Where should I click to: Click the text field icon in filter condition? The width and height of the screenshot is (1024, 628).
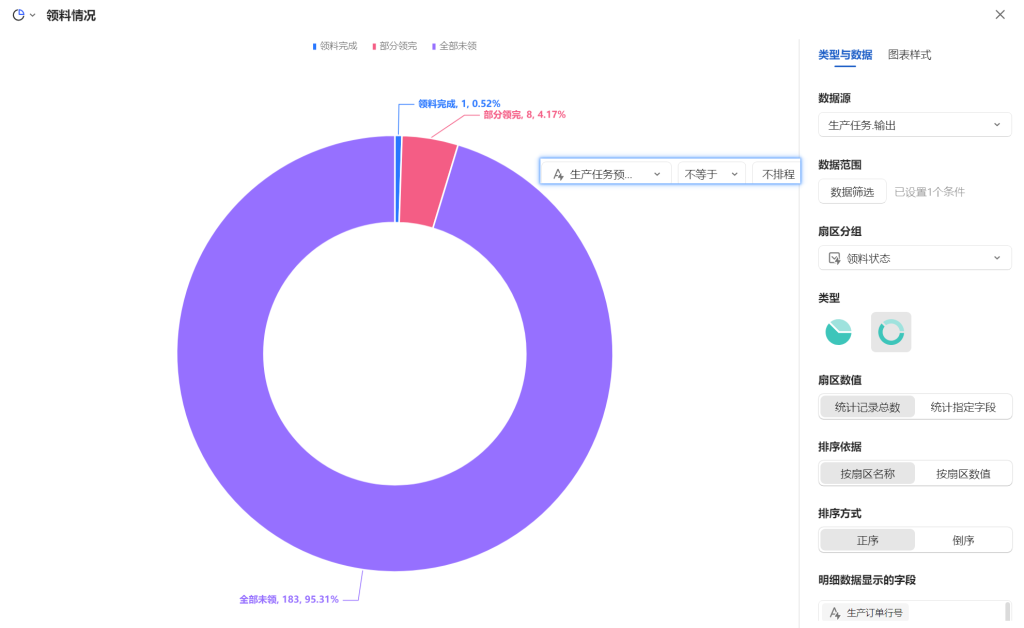point(558,174)
